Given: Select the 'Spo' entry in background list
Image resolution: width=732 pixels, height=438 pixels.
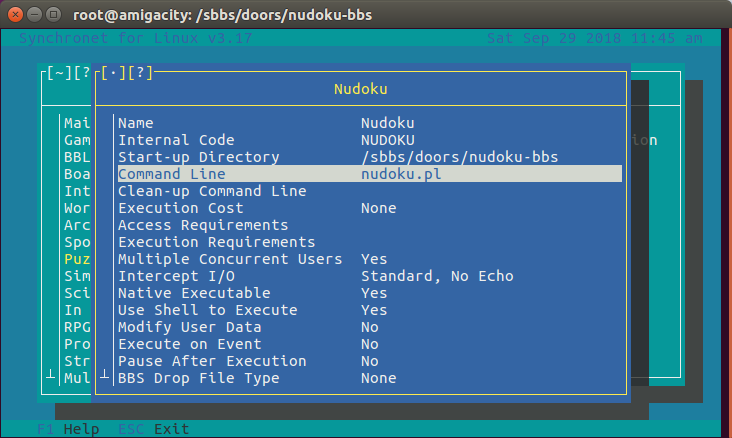Looking at the screenshot, I should click(77, 242).
